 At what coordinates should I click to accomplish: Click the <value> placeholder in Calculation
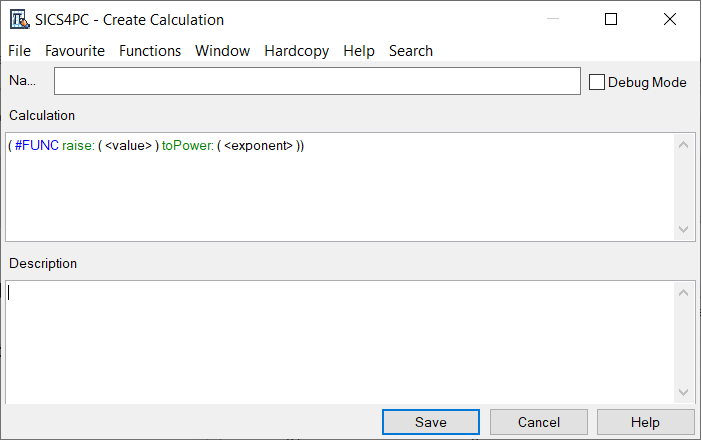coord(128,146)
